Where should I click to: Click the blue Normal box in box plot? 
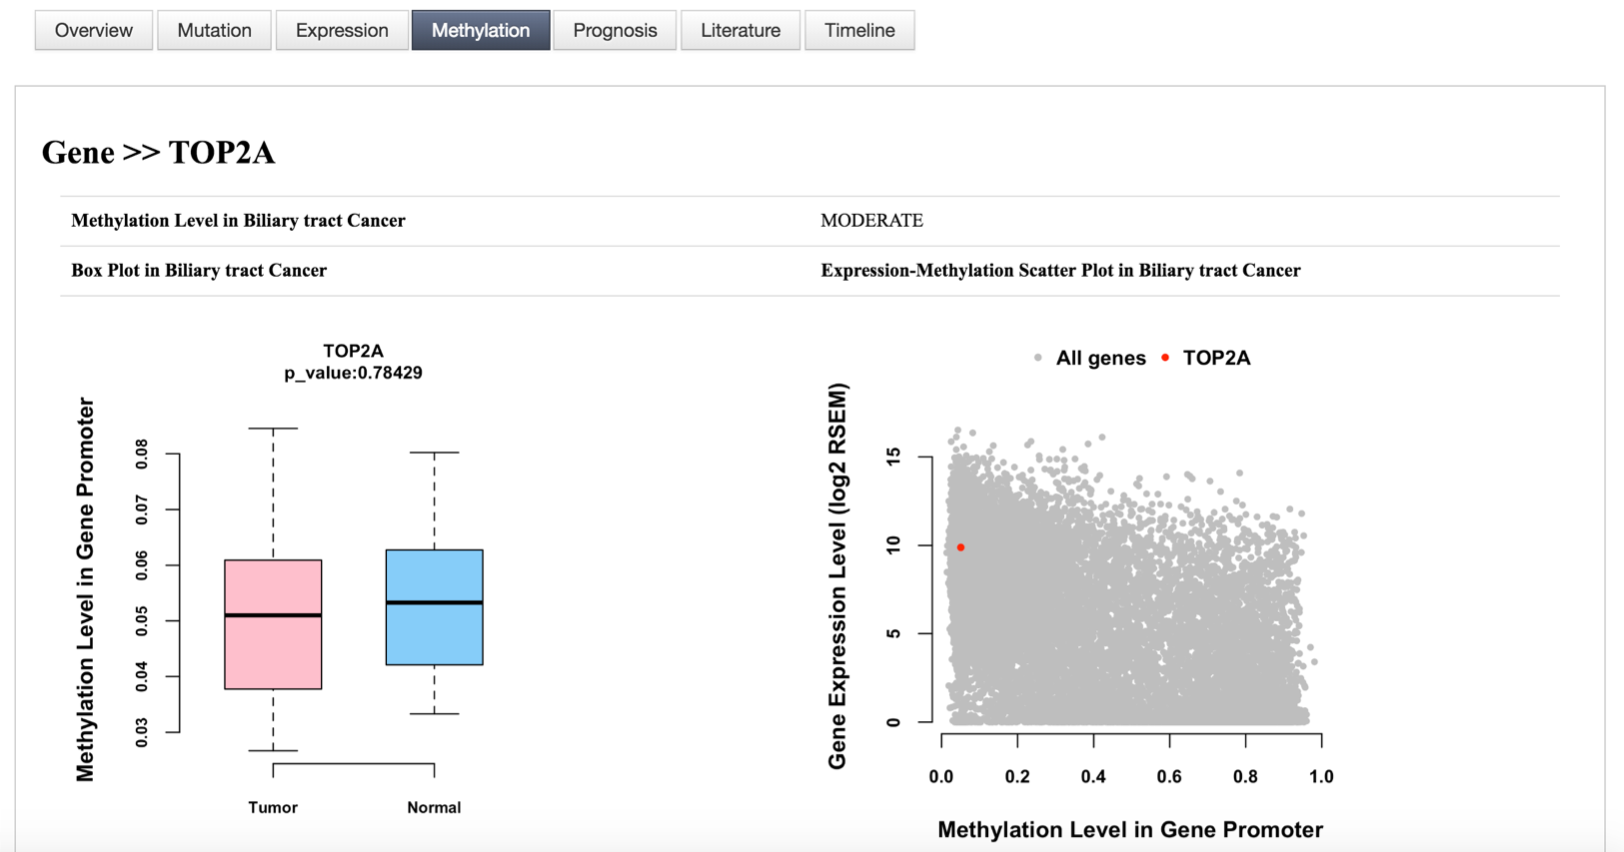point(434,630)
